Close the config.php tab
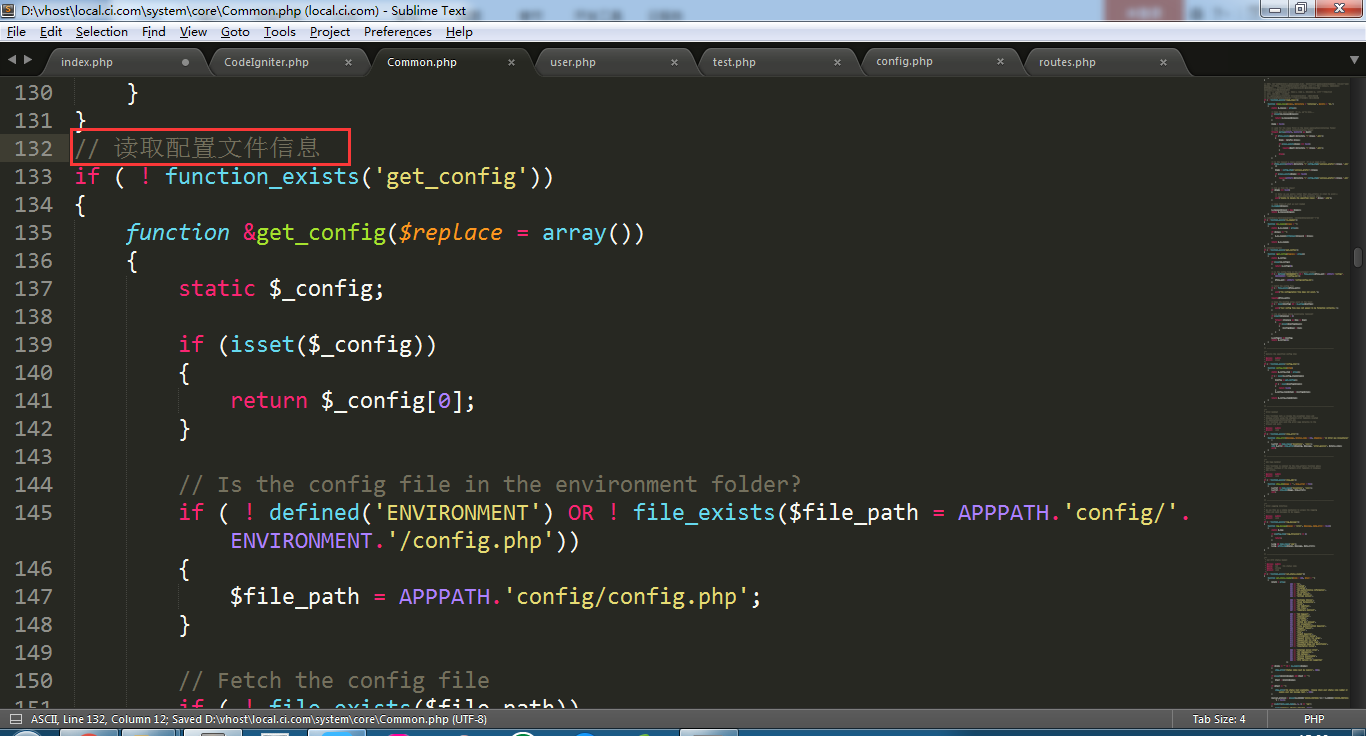Image resolution: width=1366 pixels, height=736 pixels. pos(1000,62)
